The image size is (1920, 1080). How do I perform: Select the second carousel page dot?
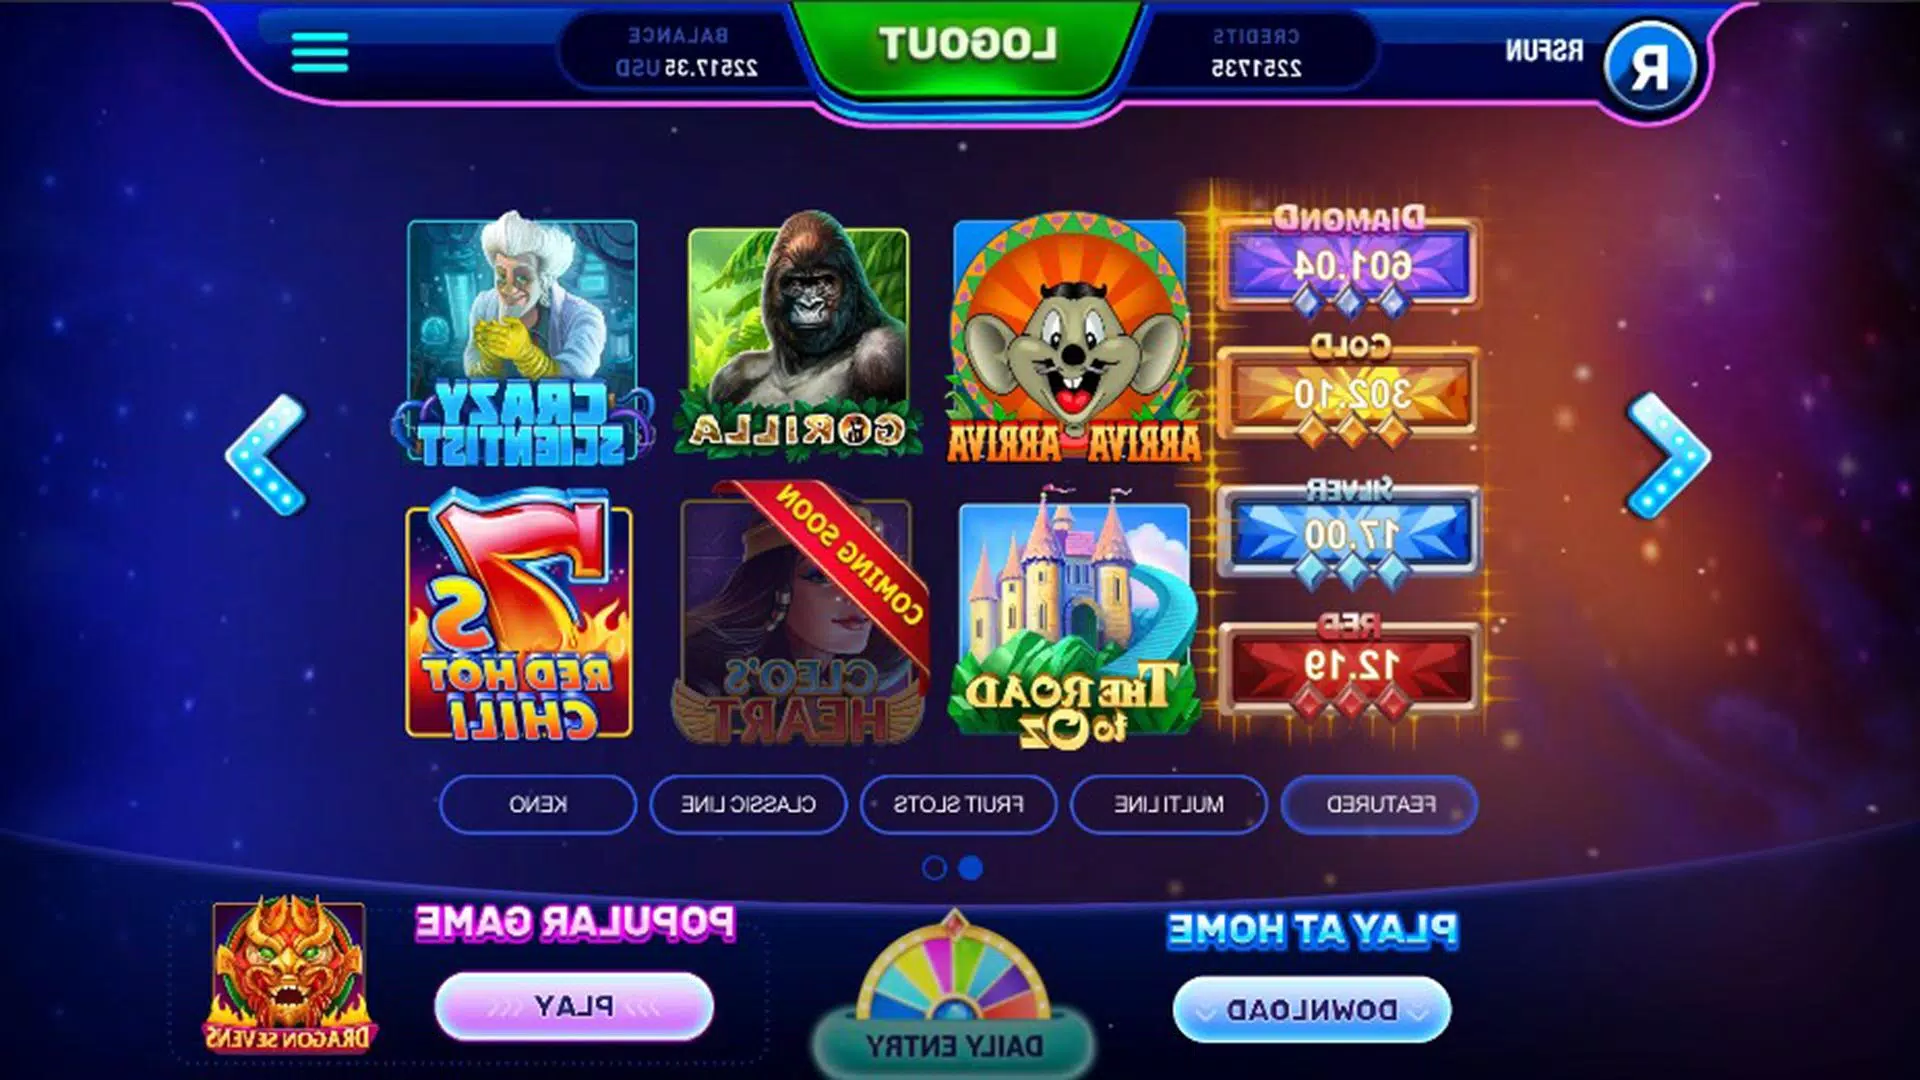[x=970, y=868]
